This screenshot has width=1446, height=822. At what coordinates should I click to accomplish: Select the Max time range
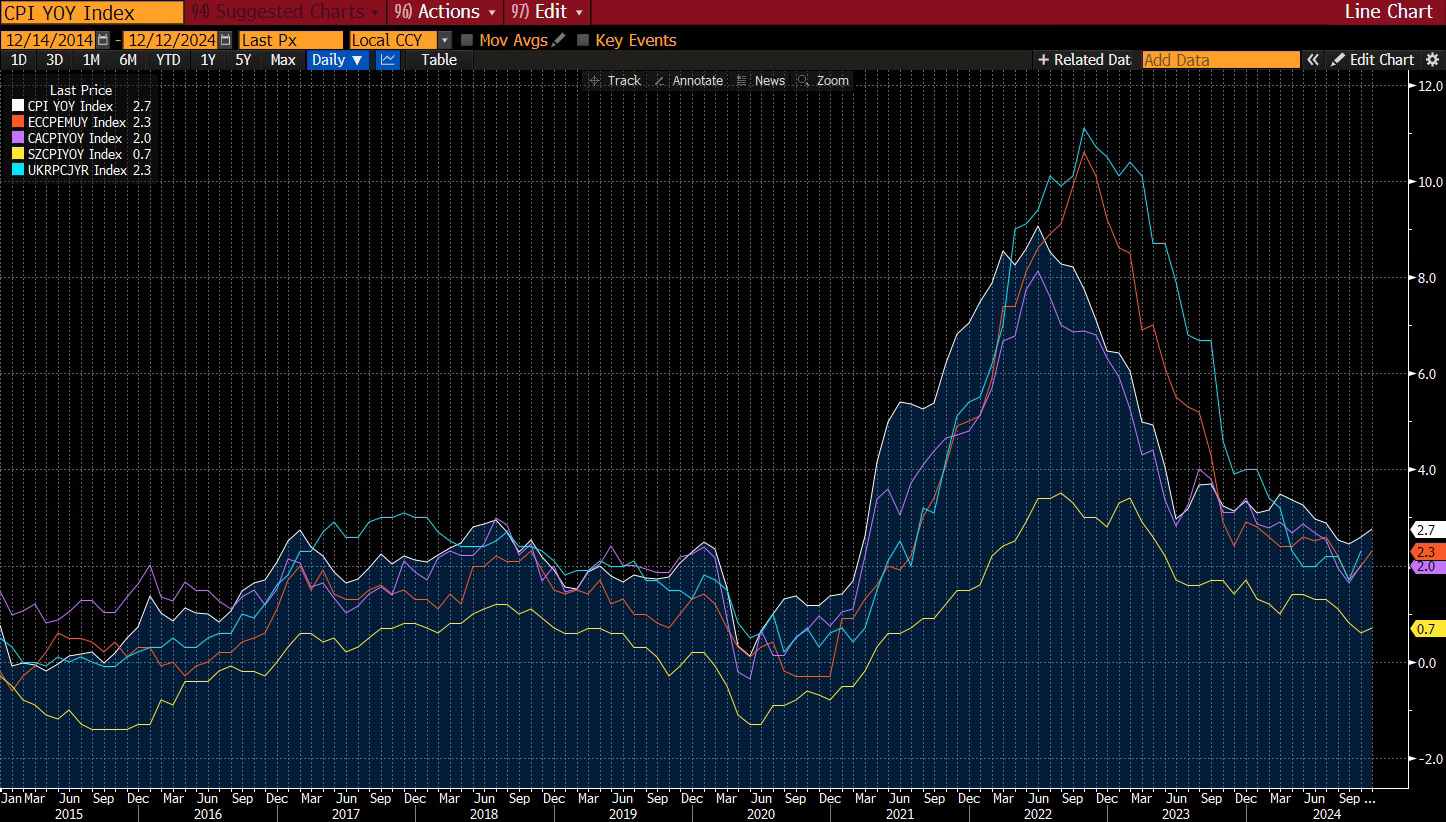click(283, 60)
